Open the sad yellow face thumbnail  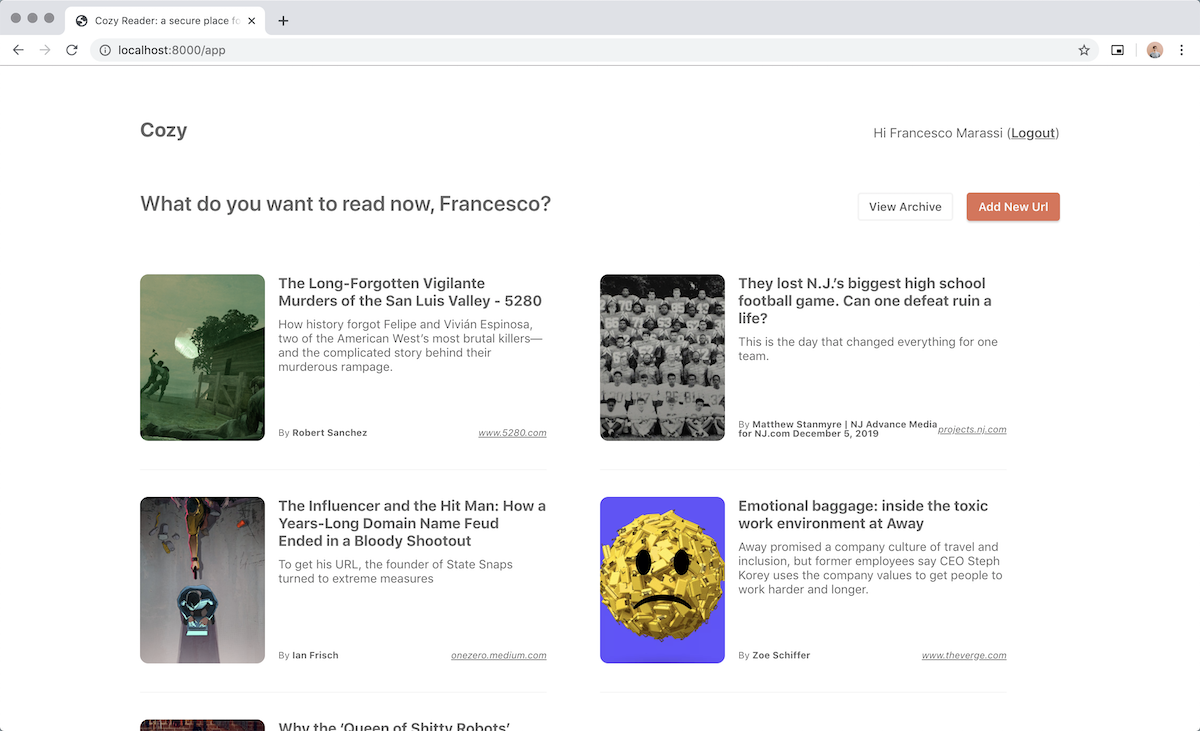point(662,580)
